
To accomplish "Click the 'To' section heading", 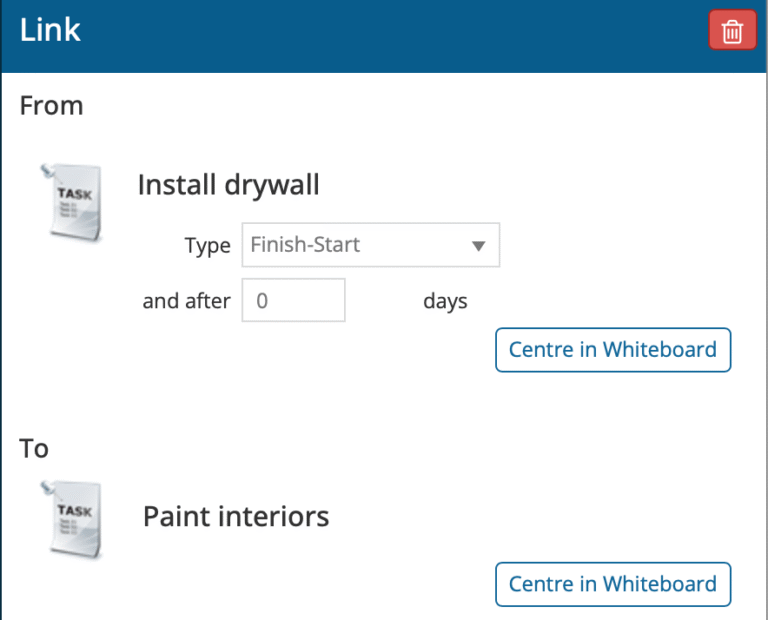I will point(34,449).
